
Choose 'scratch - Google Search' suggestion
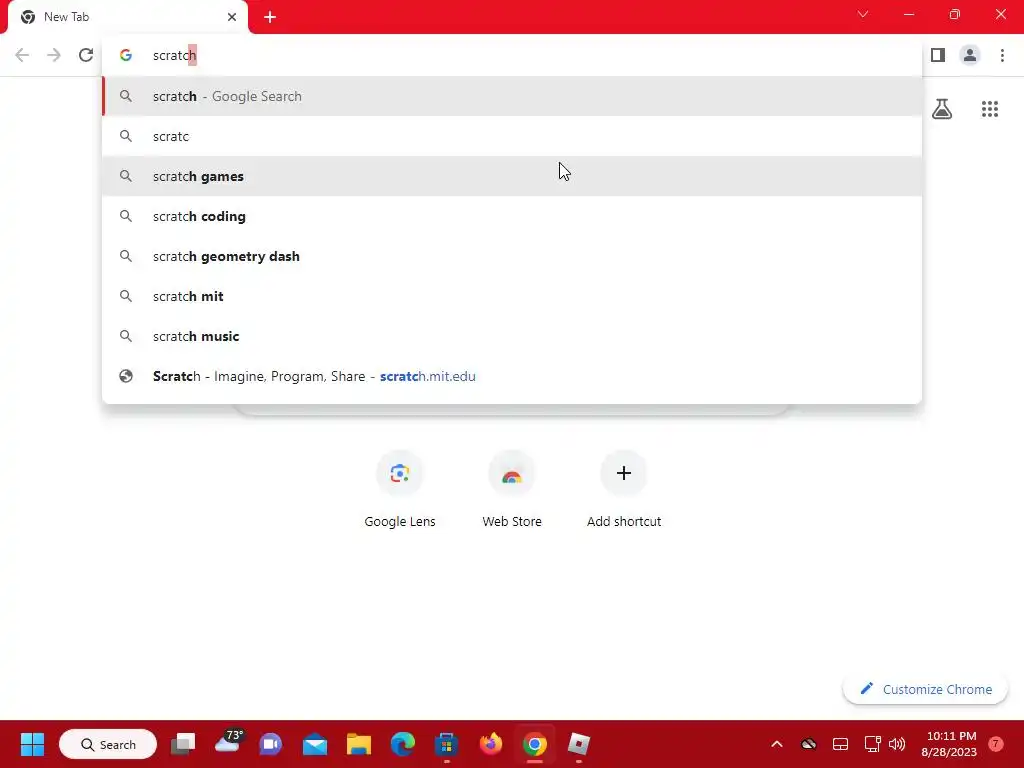(512, 96)
